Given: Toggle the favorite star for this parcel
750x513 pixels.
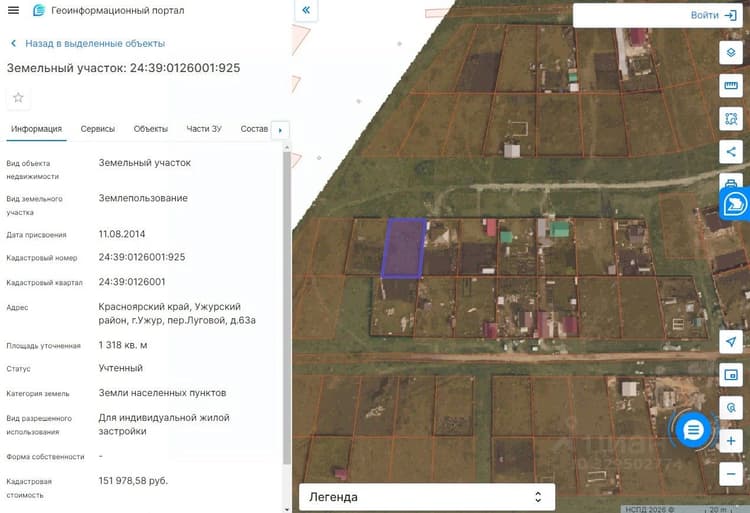Looking at the screenshot, I should tap(18, 98).
